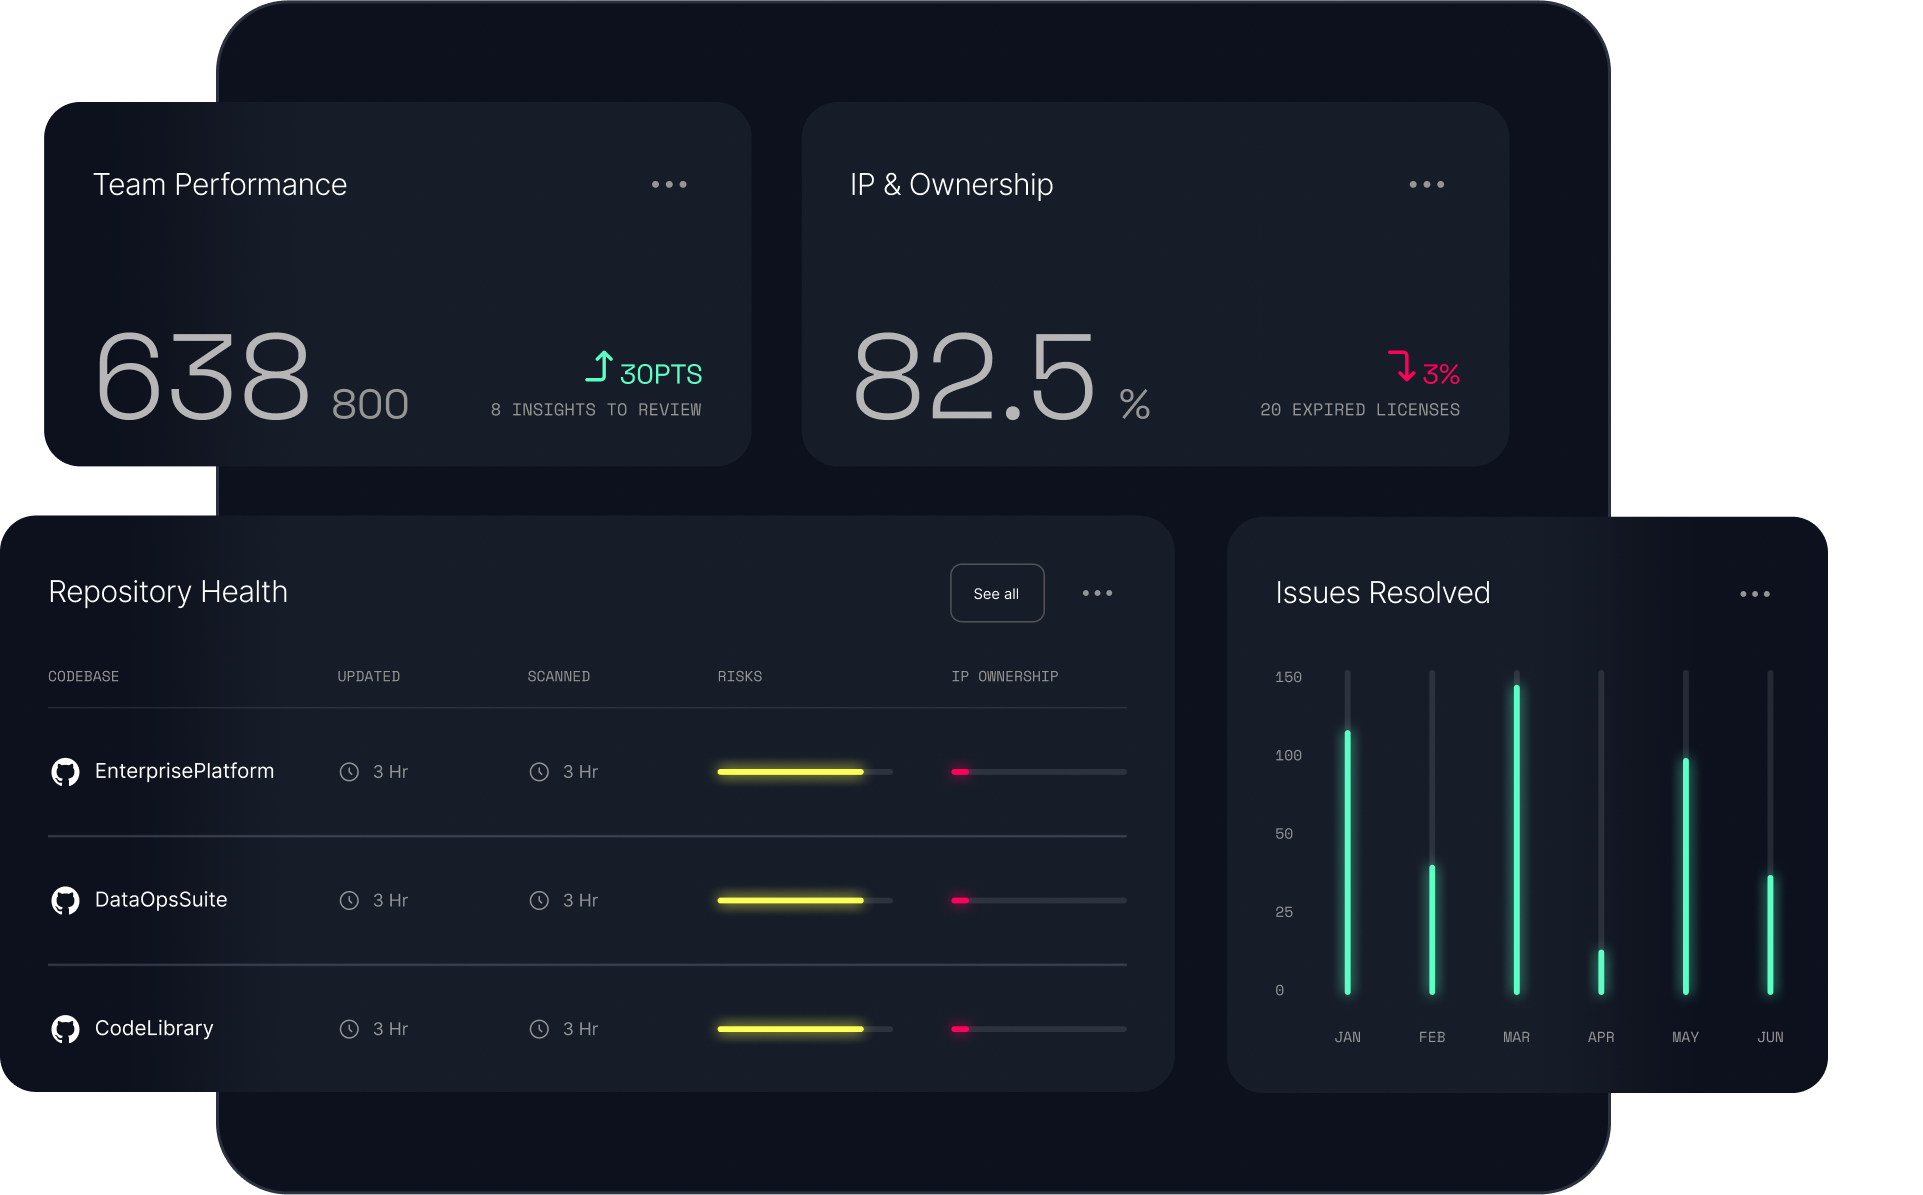1923x1195 pixels.
Task: Click EnterprisePlatform IP ownership bar
Action: 1039,772
